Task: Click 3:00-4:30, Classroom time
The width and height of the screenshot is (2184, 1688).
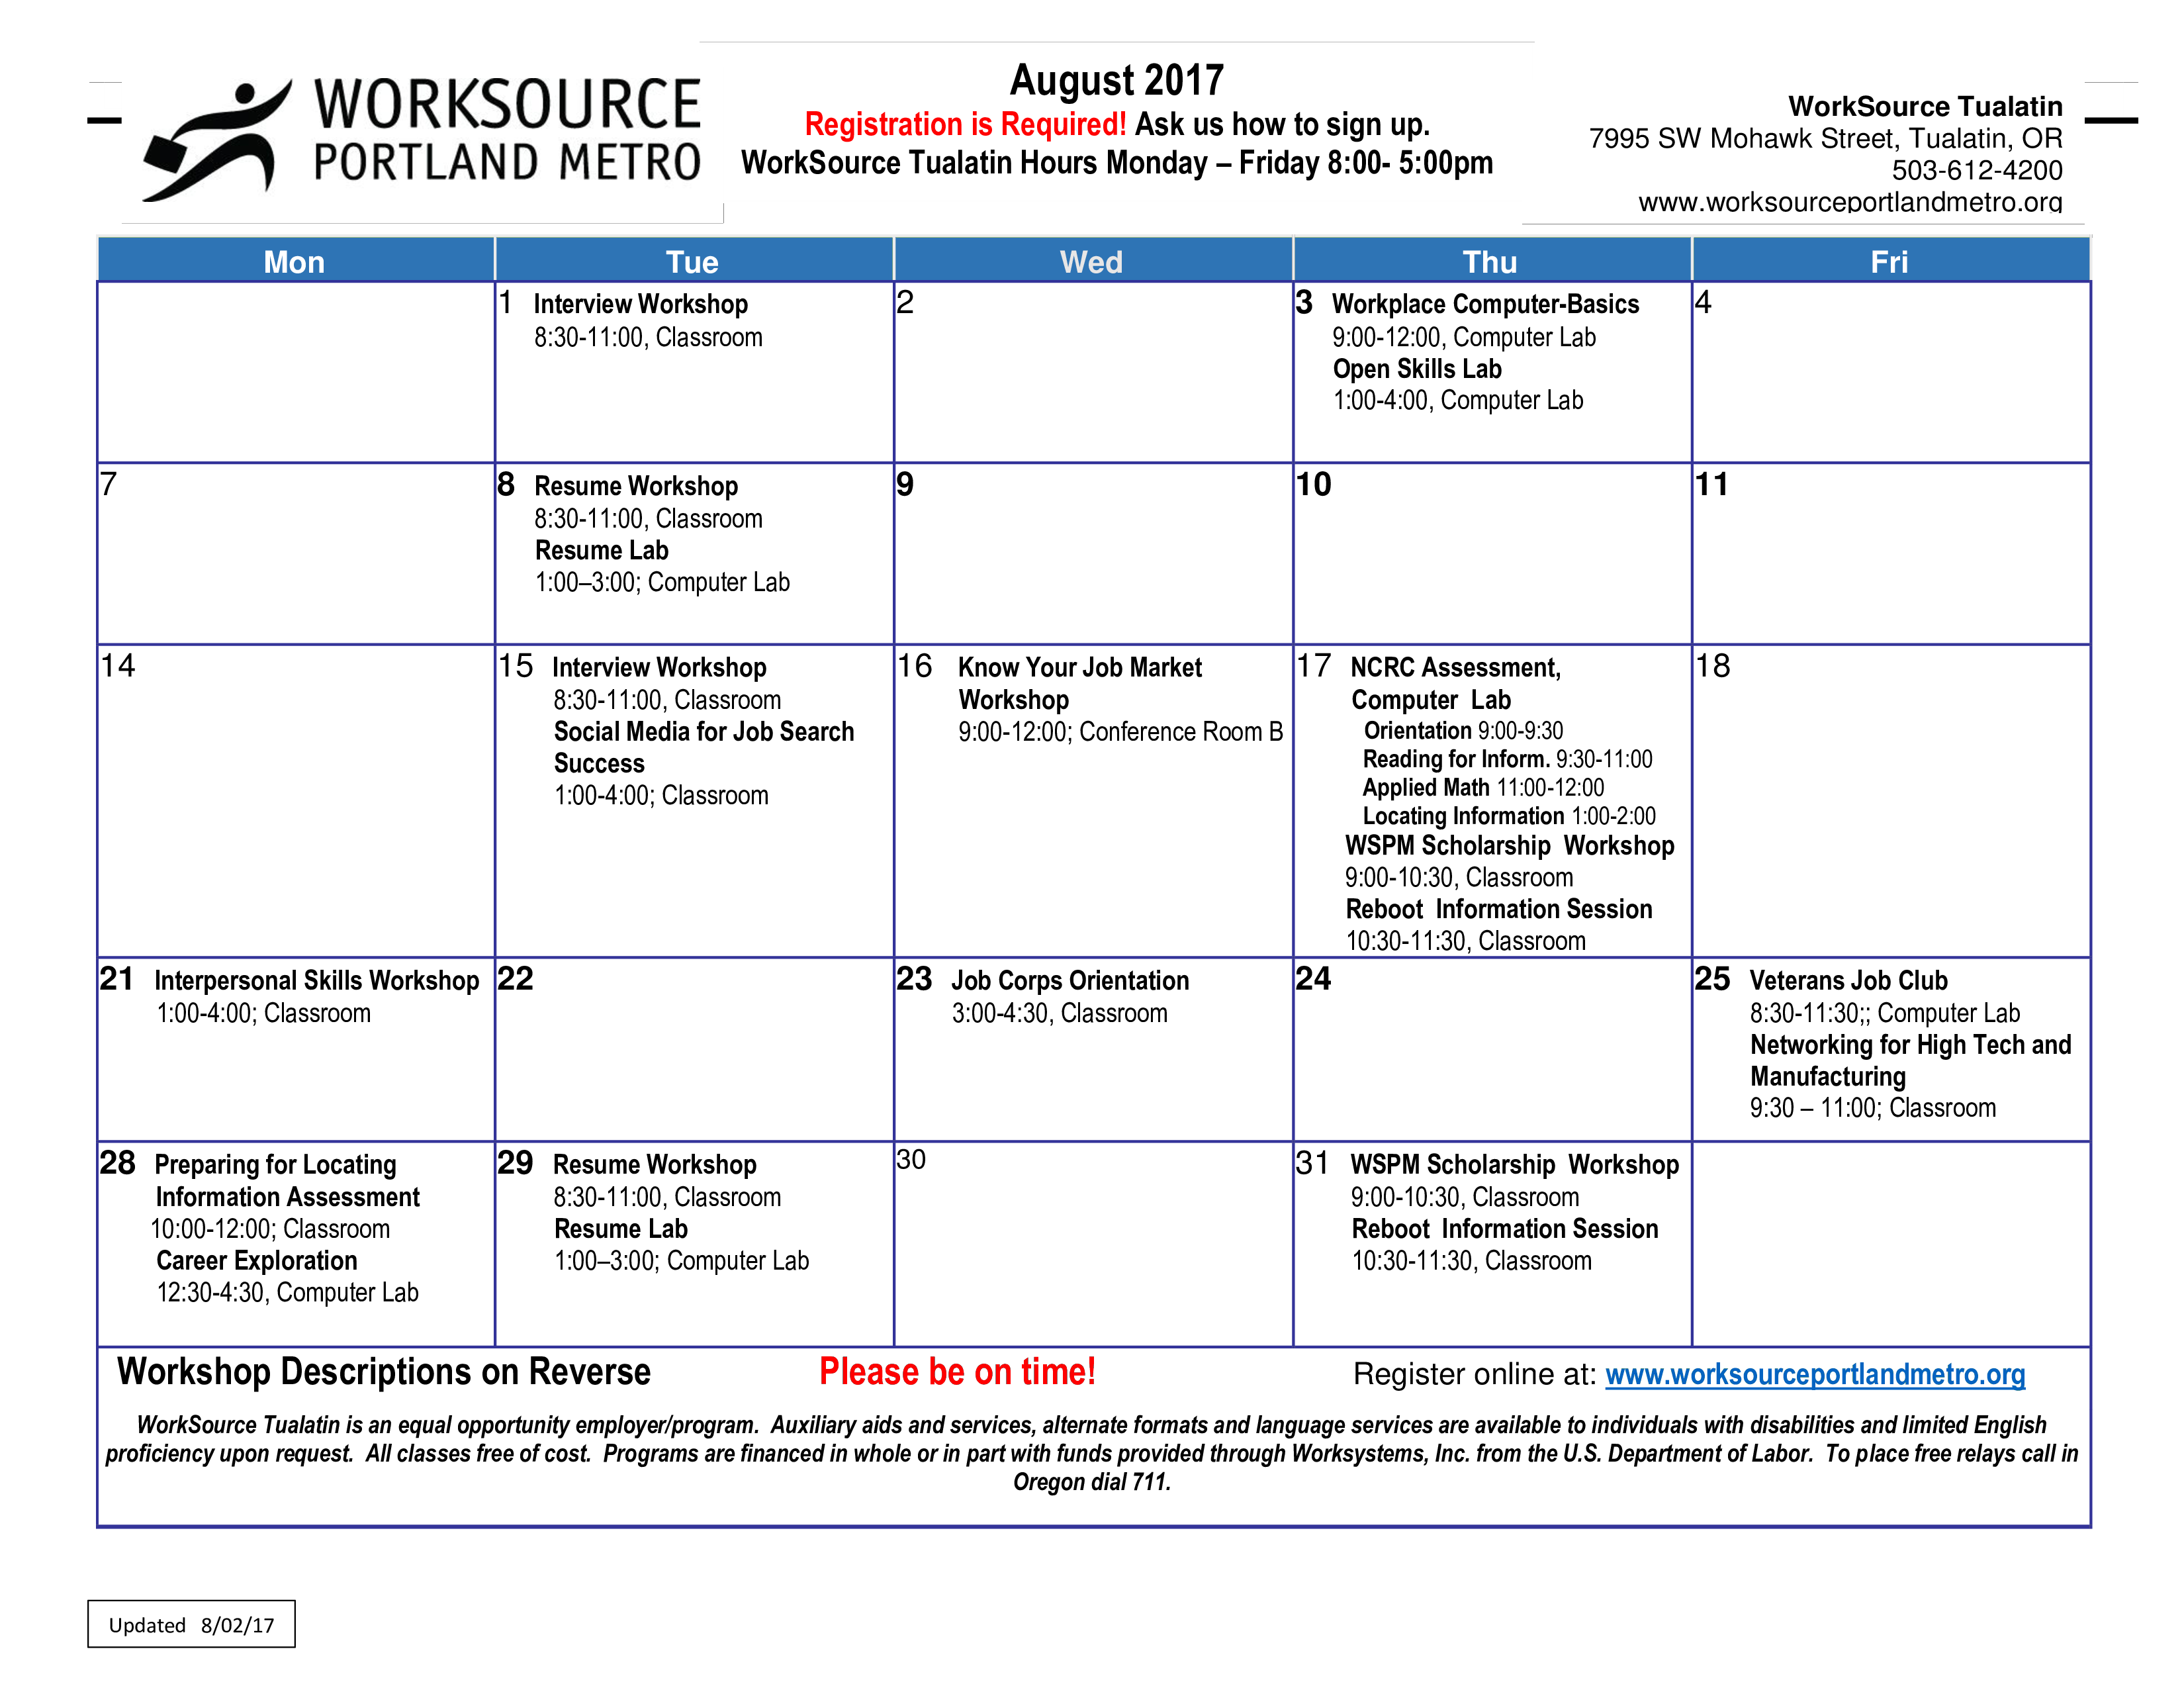Action: tap(1059, 1013)
